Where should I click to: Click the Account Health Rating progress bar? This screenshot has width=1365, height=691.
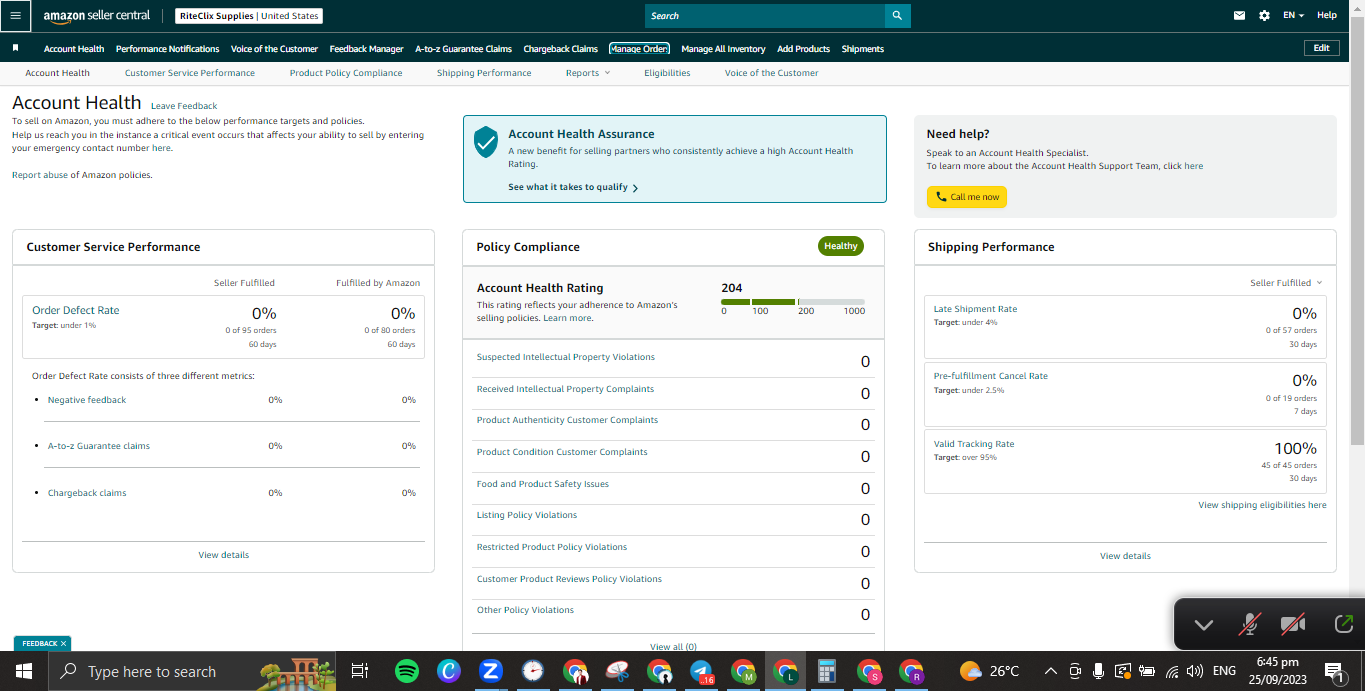coord(793,302)
